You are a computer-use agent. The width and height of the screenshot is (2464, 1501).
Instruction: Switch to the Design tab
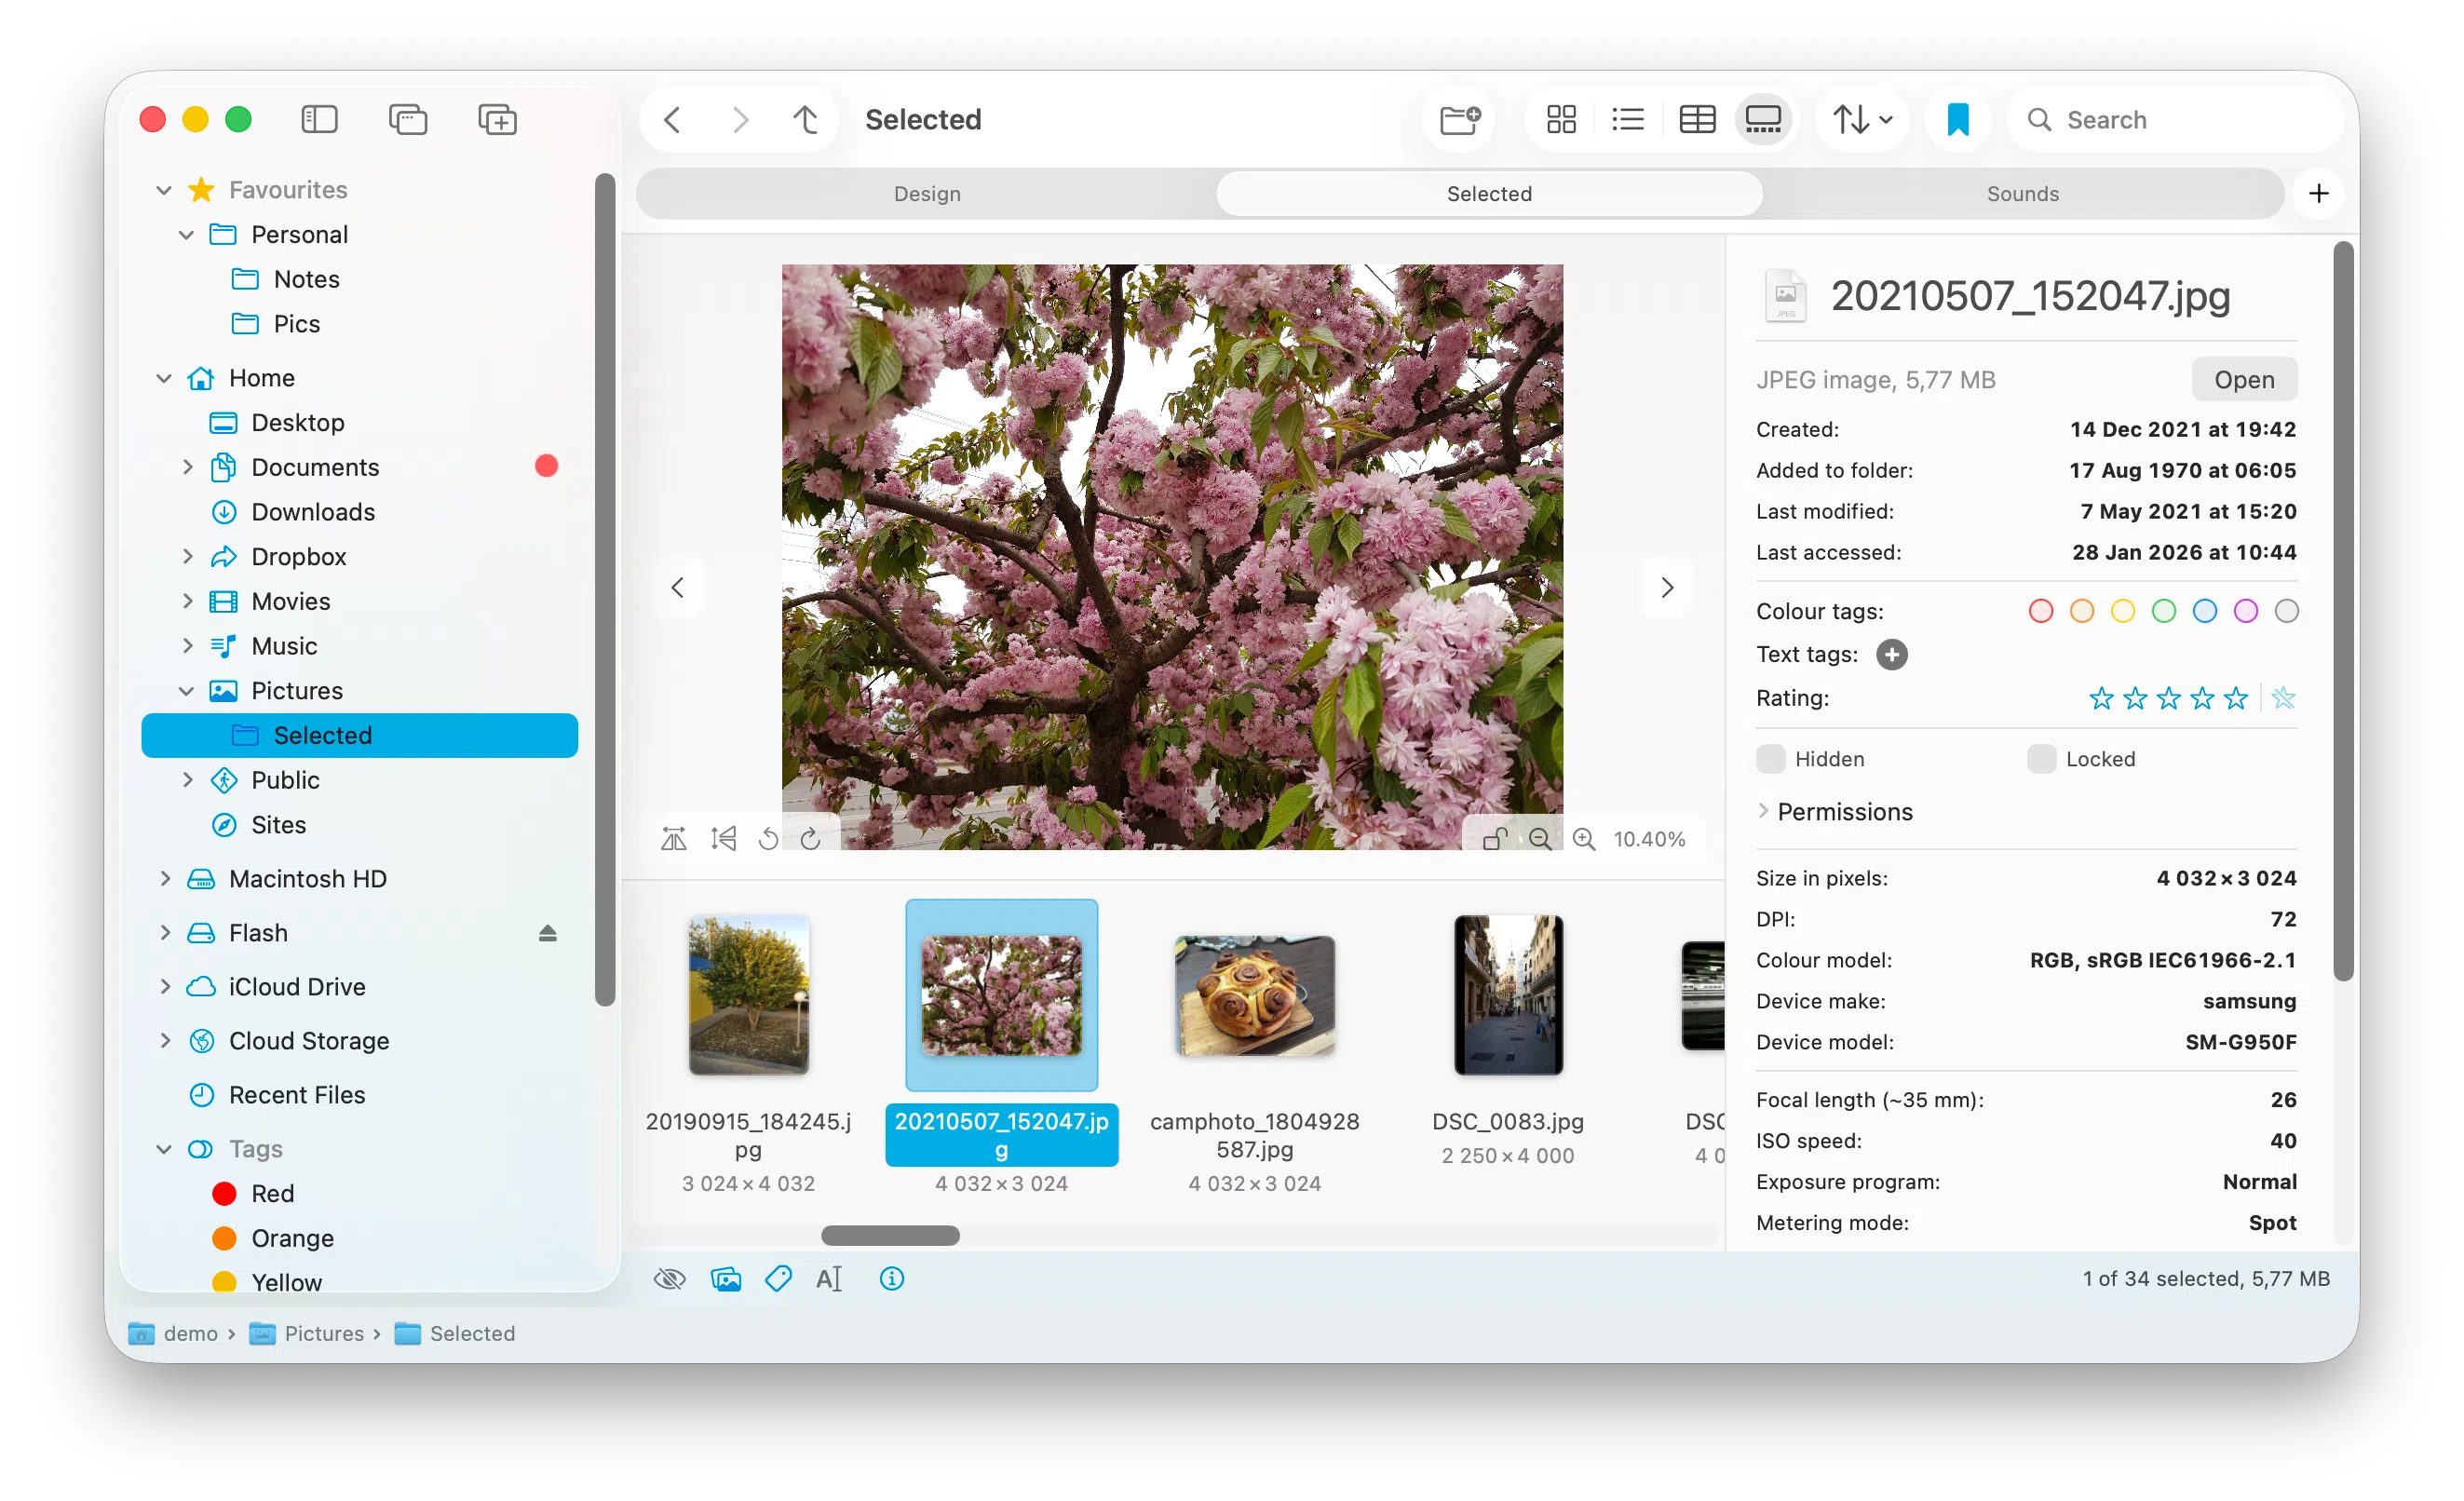pos(927,194)
